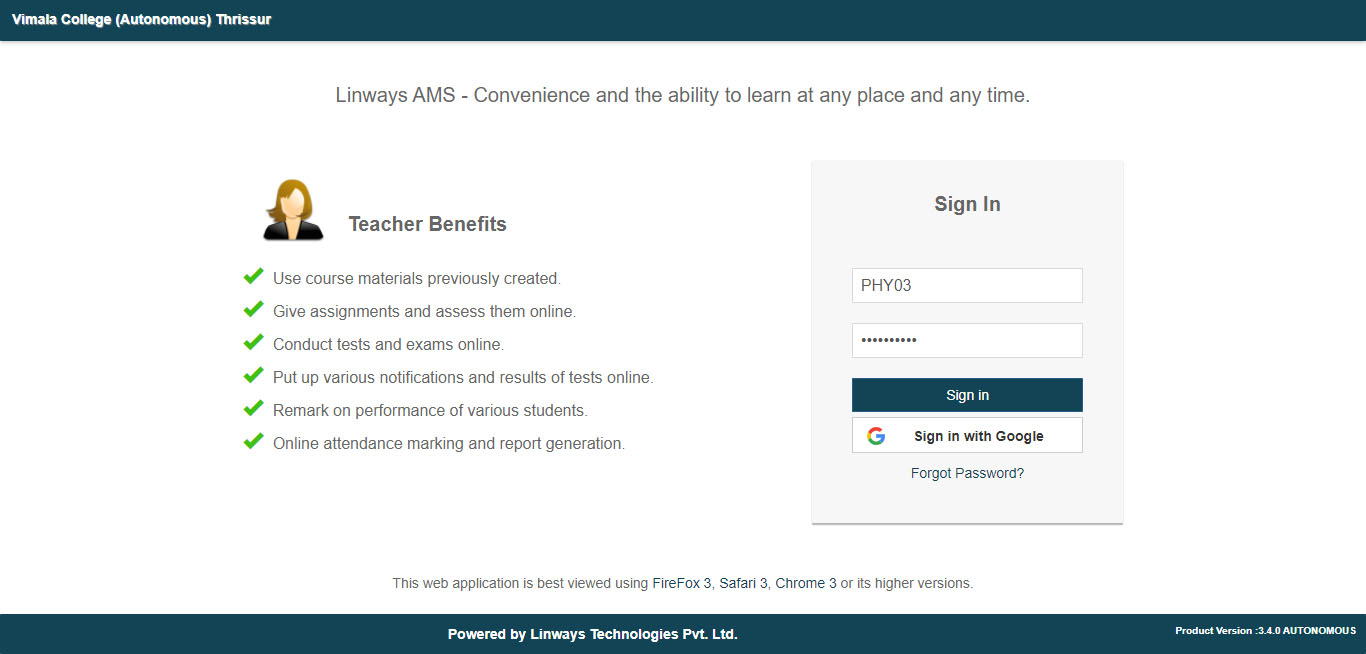Click Vimala College (Autonomous) Thrissur header title
1366x654 pixels.
pos(141,19)
